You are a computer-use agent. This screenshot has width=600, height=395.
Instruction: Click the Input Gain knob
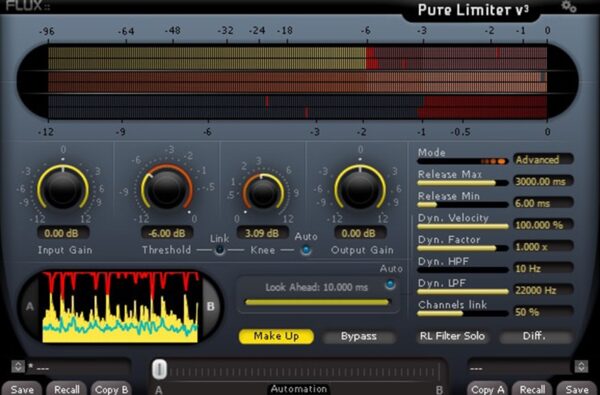63,189
